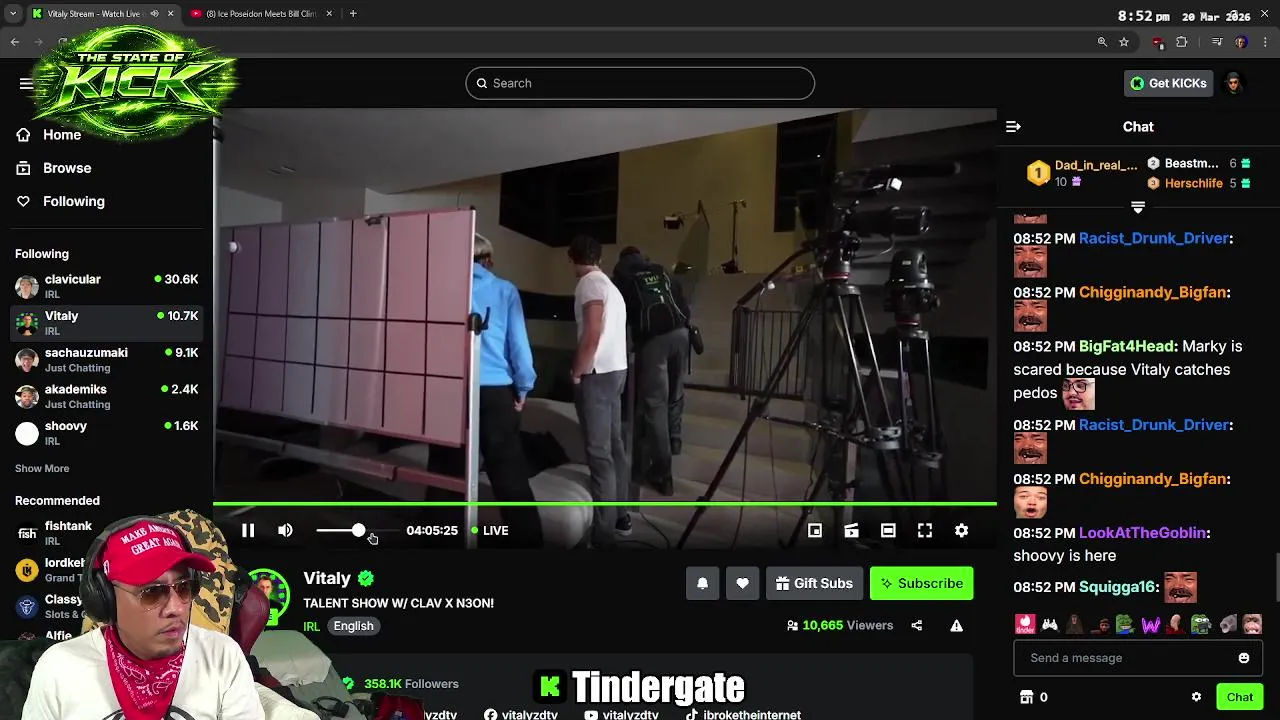Subscribe to Vitaly's channel
This screenshot has width=1280, height=720.
(921, 584)
